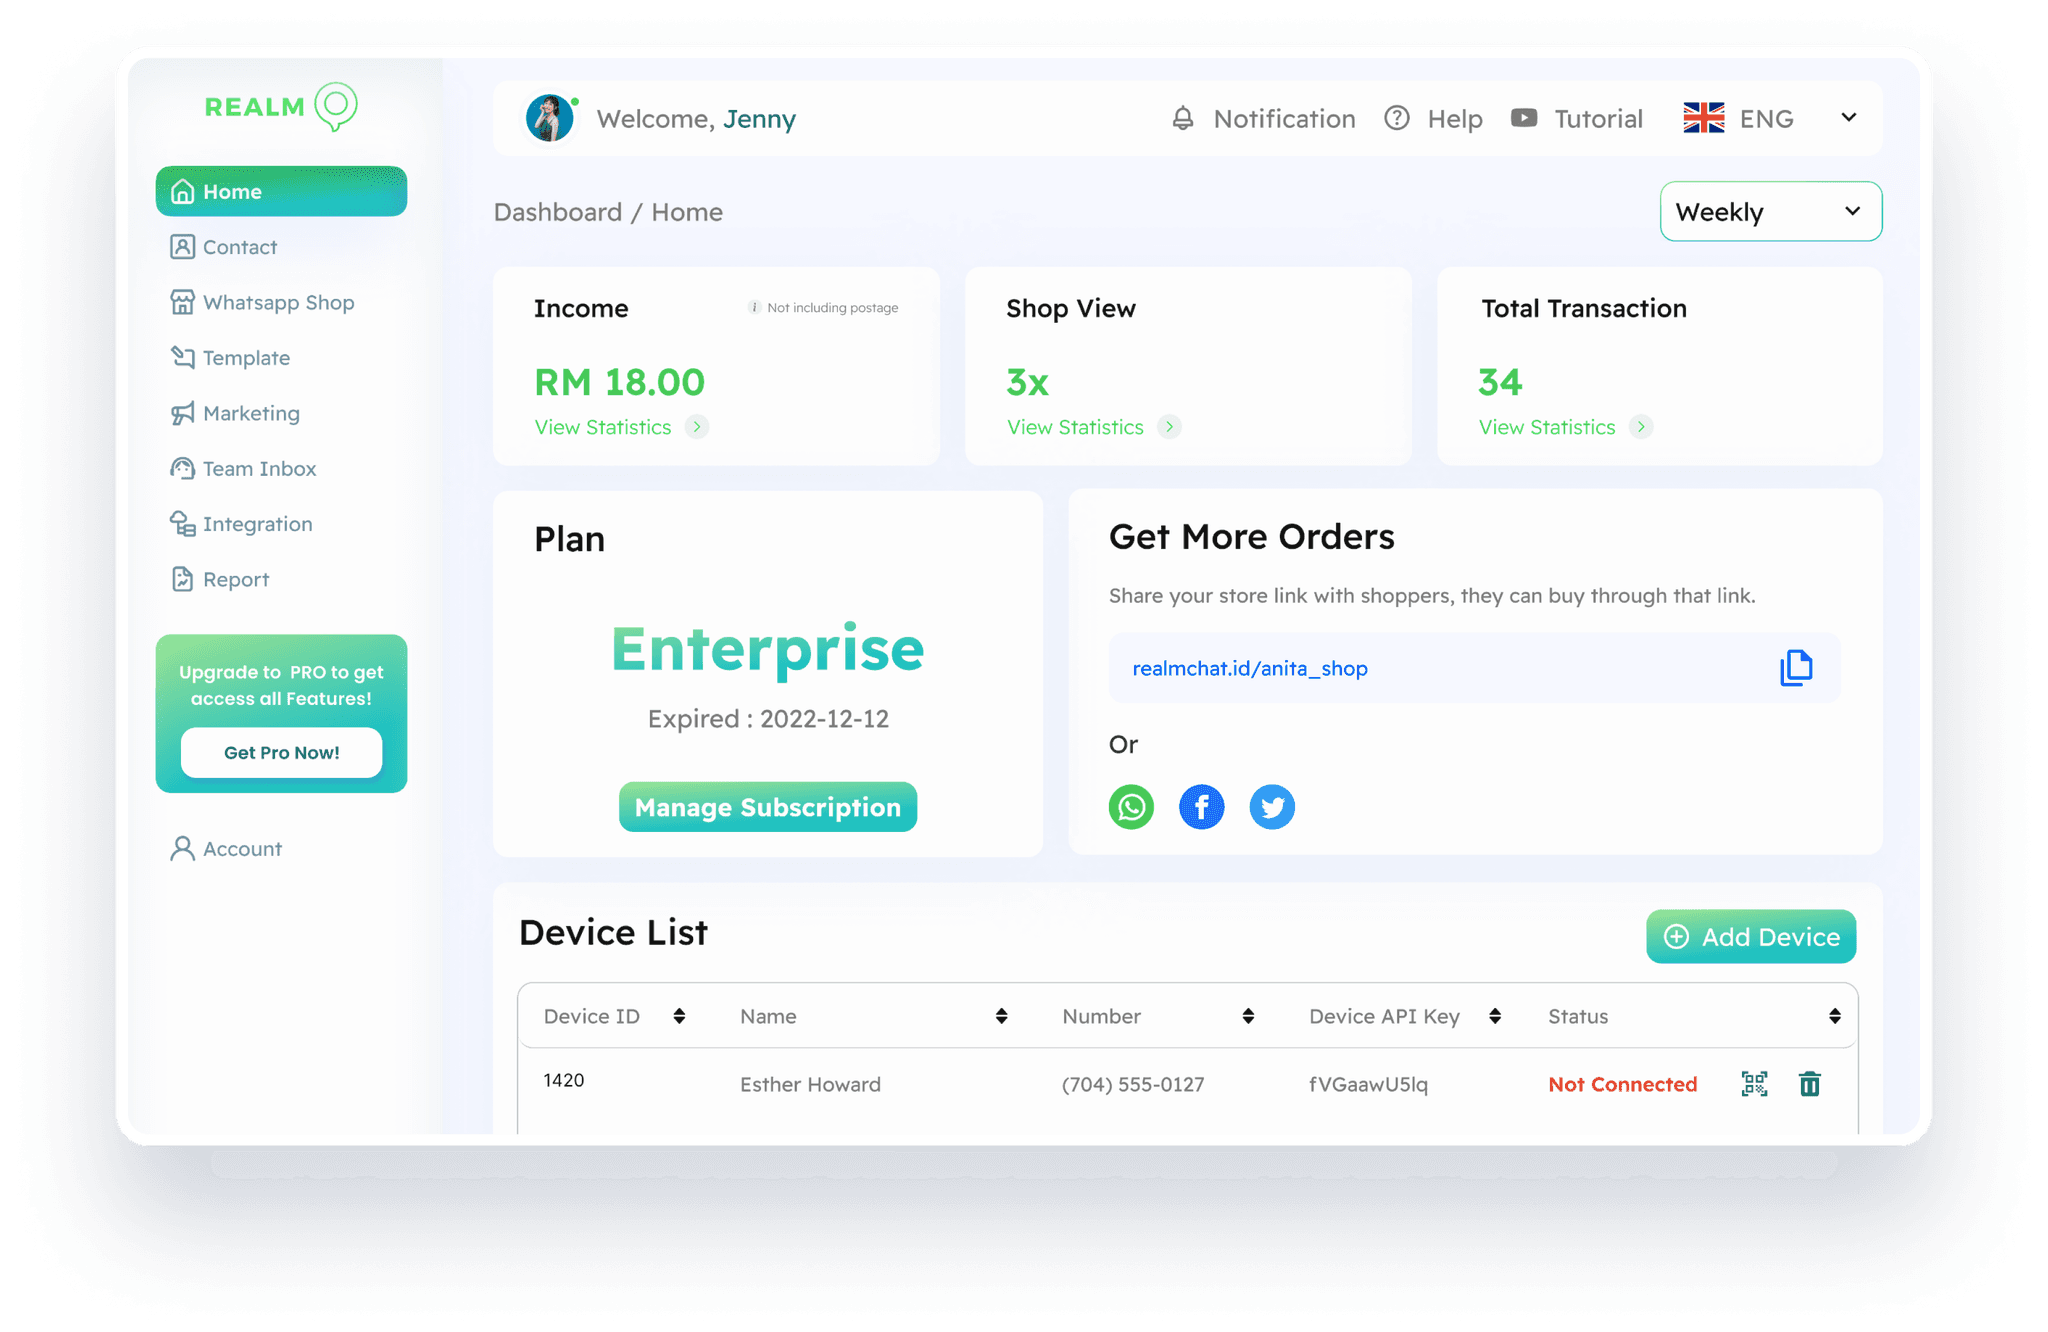Image resolution: width=2048 pixels, height=1332 pixels.
Task: Click the Realm logo
Action: coord(281,106)
